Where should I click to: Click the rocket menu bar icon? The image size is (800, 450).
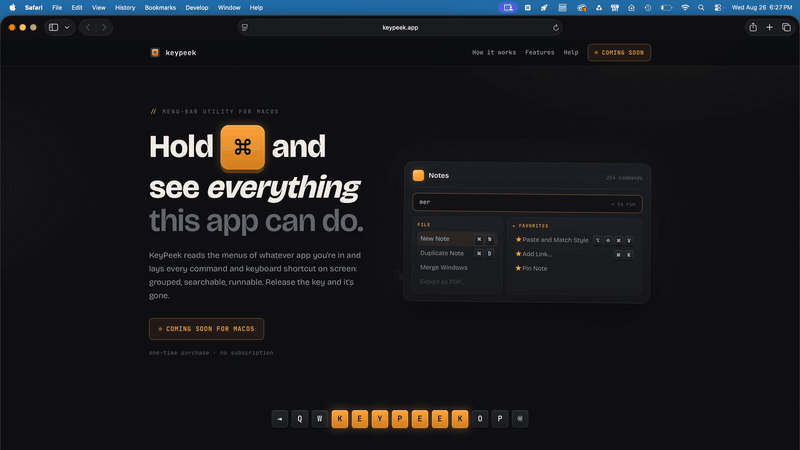pos(544,8)
